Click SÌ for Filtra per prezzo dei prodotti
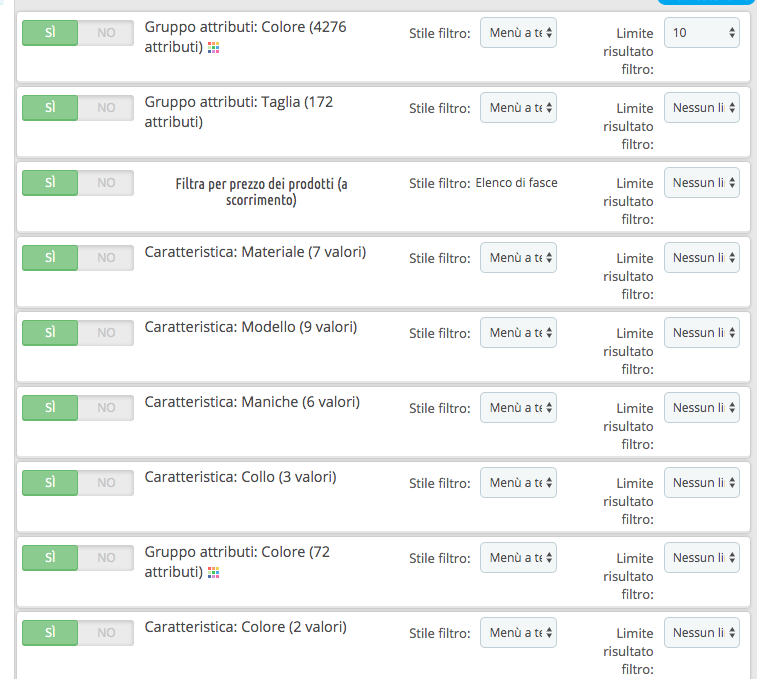Image resolution: width=757 pixels, height=679 pixels. [x=50, y=183]
